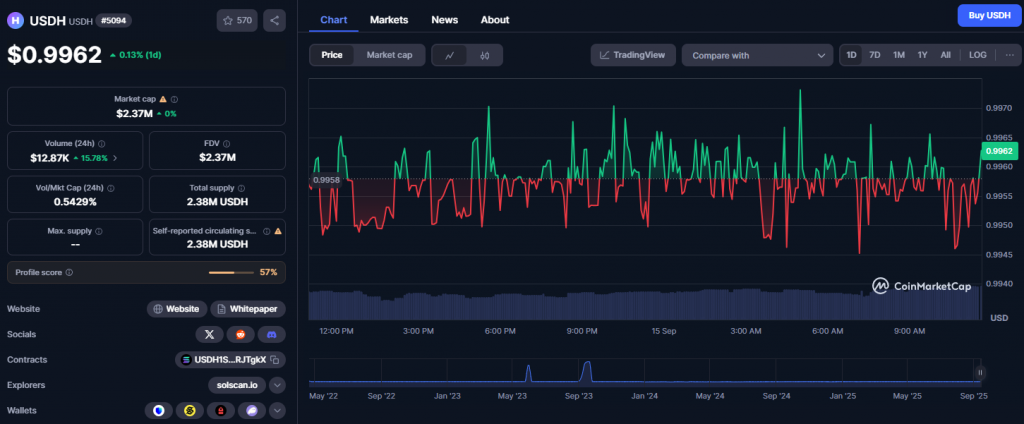Select the Price chart toggle
This screenshot has width=1024, height=424.
point(332,55)
